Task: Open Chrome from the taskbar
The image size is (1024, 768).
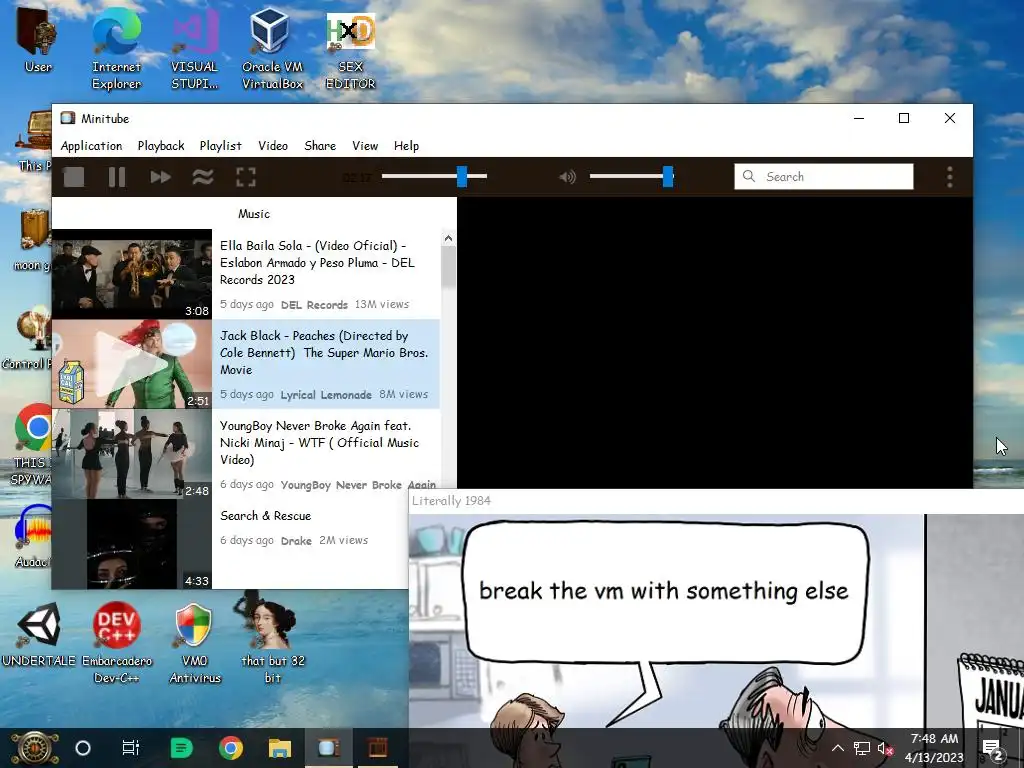Action: coord(231,748)
